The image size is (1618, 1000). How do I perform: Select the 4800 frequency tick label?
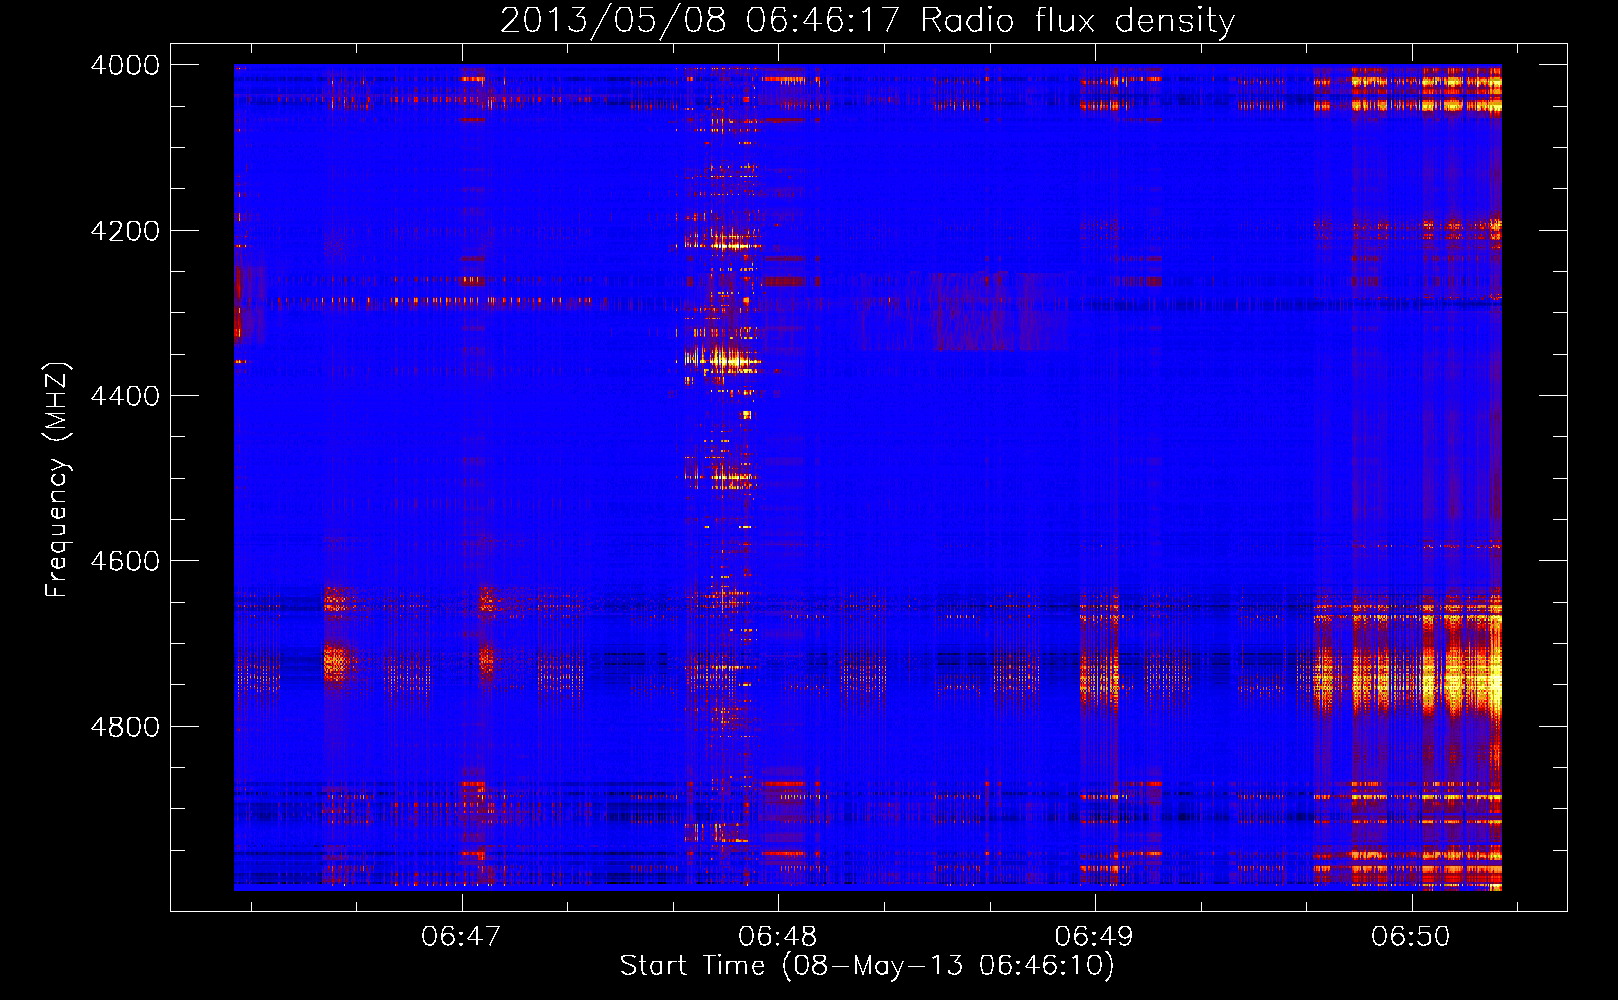pyautogui.click(x=125, y=726)
